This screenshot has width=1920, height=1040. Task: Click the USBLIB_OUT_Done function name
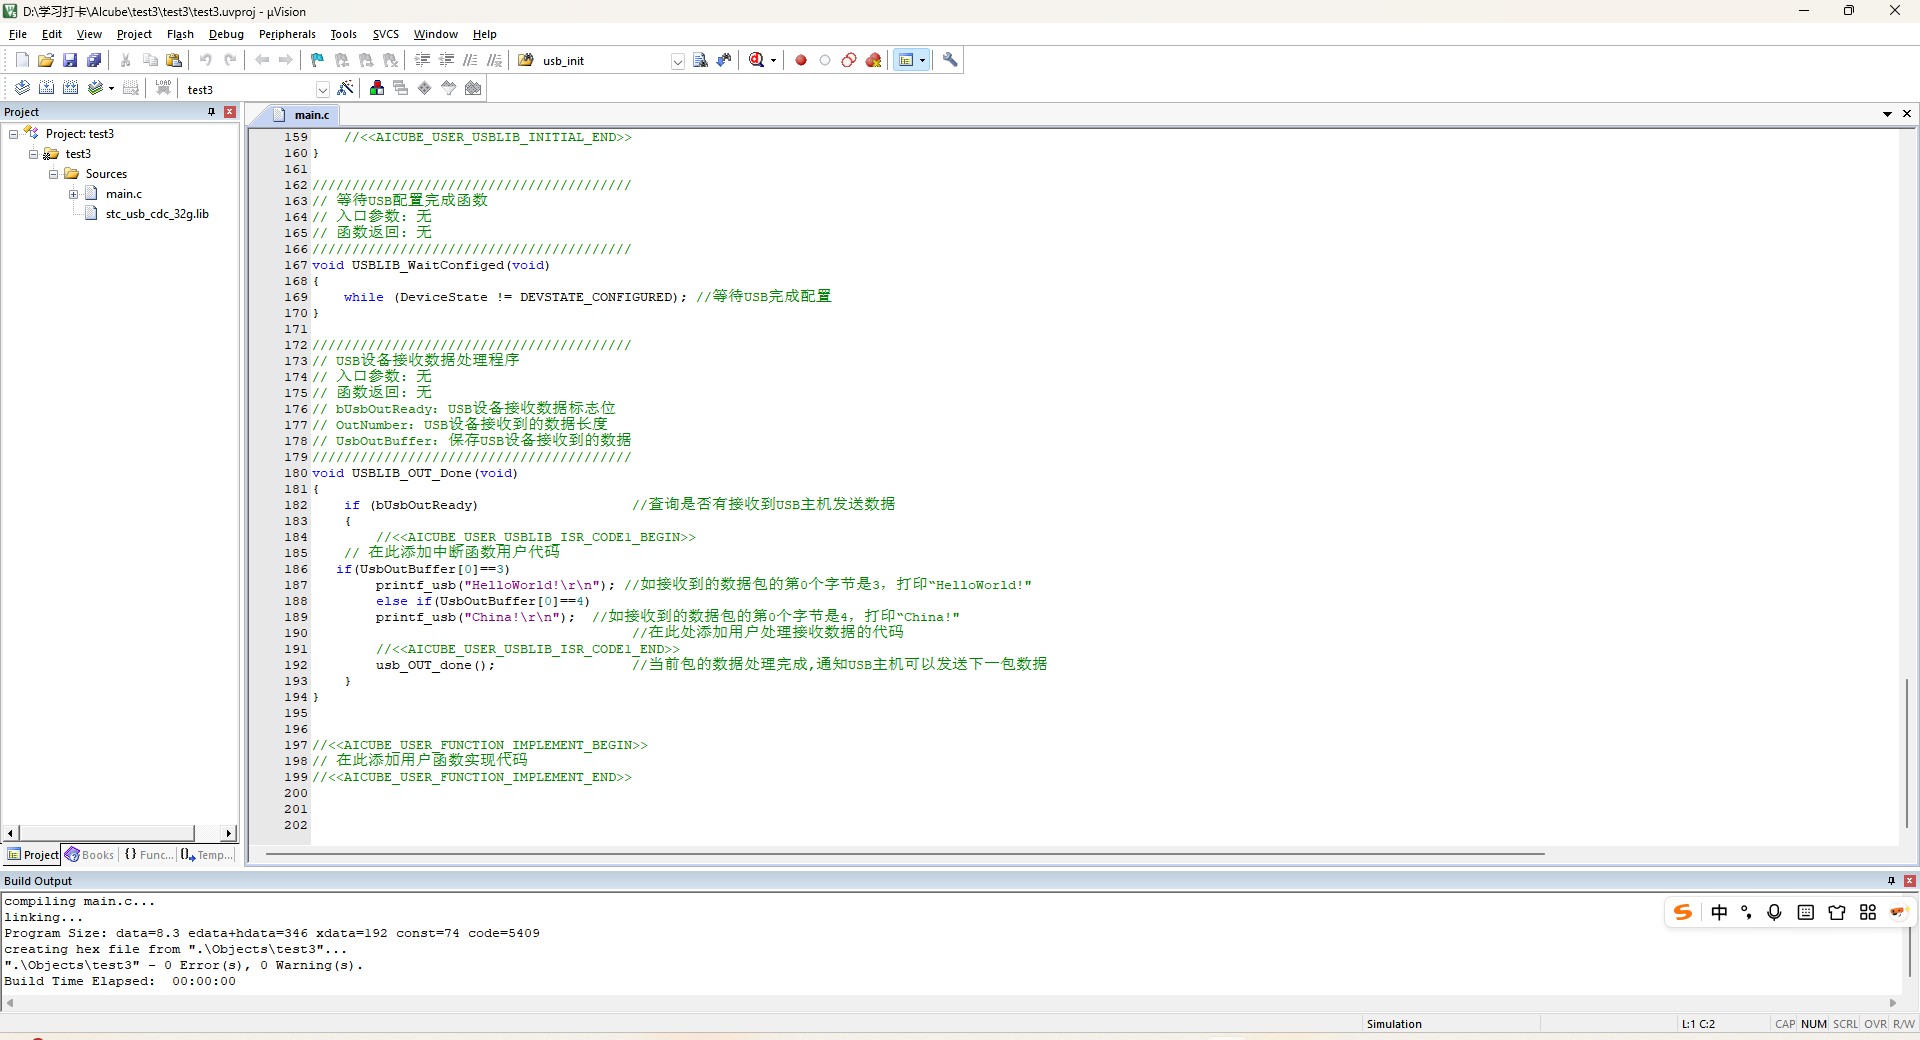(x=411, y=473)
